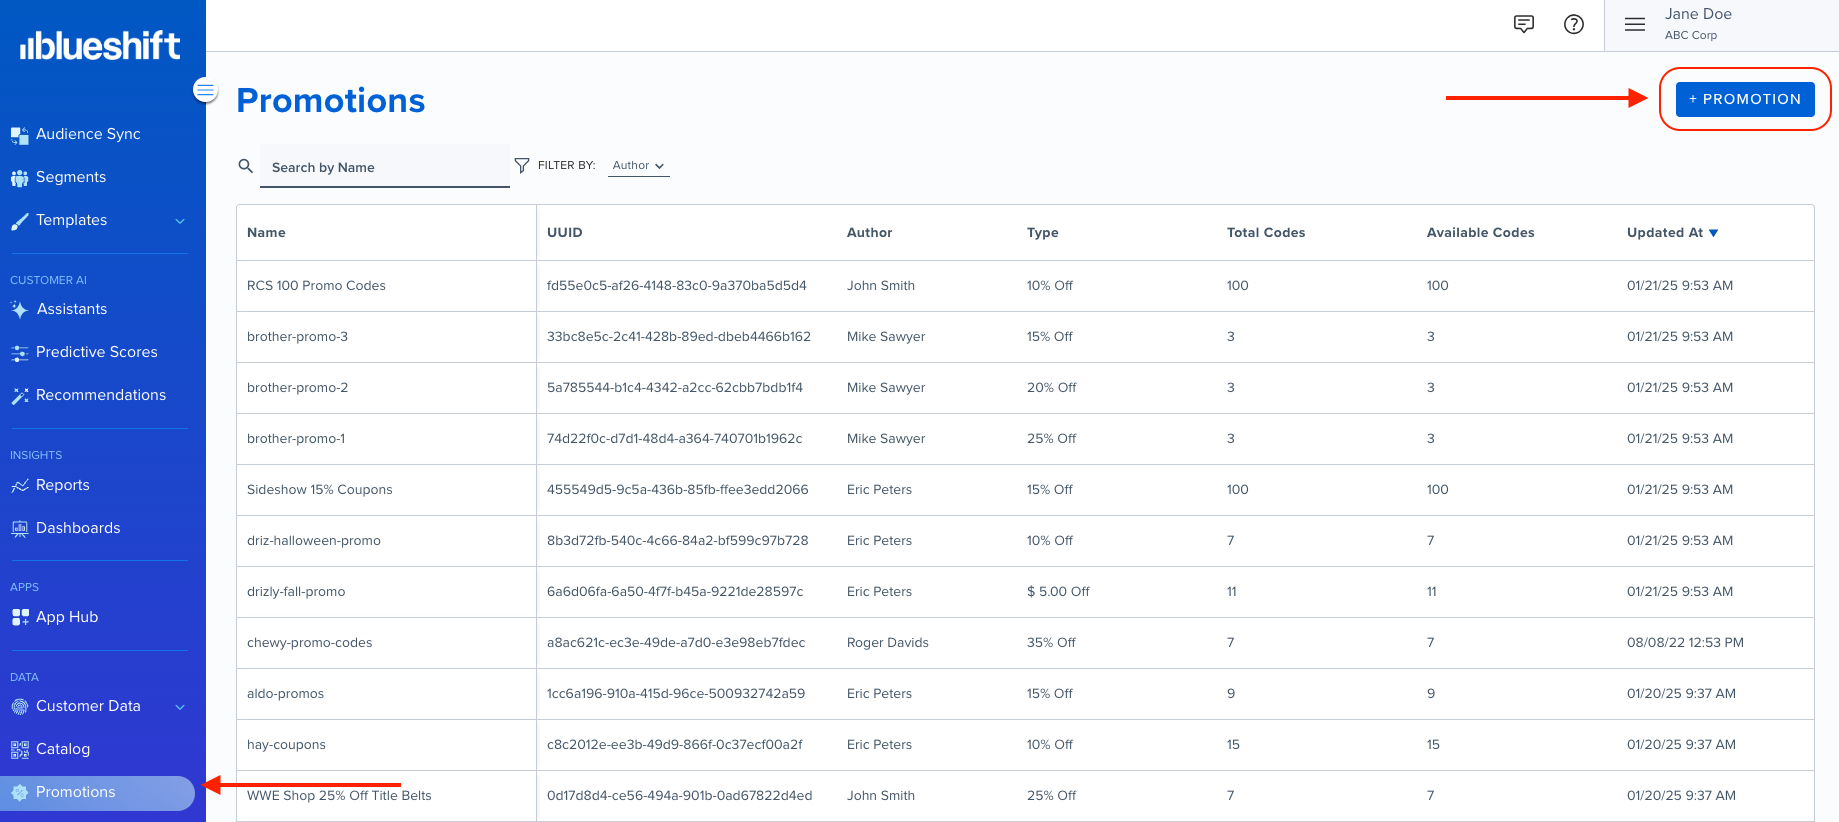This screenshot has width=1839, height=822.
Task: Click the Type column header
Action: (1042, 233)
